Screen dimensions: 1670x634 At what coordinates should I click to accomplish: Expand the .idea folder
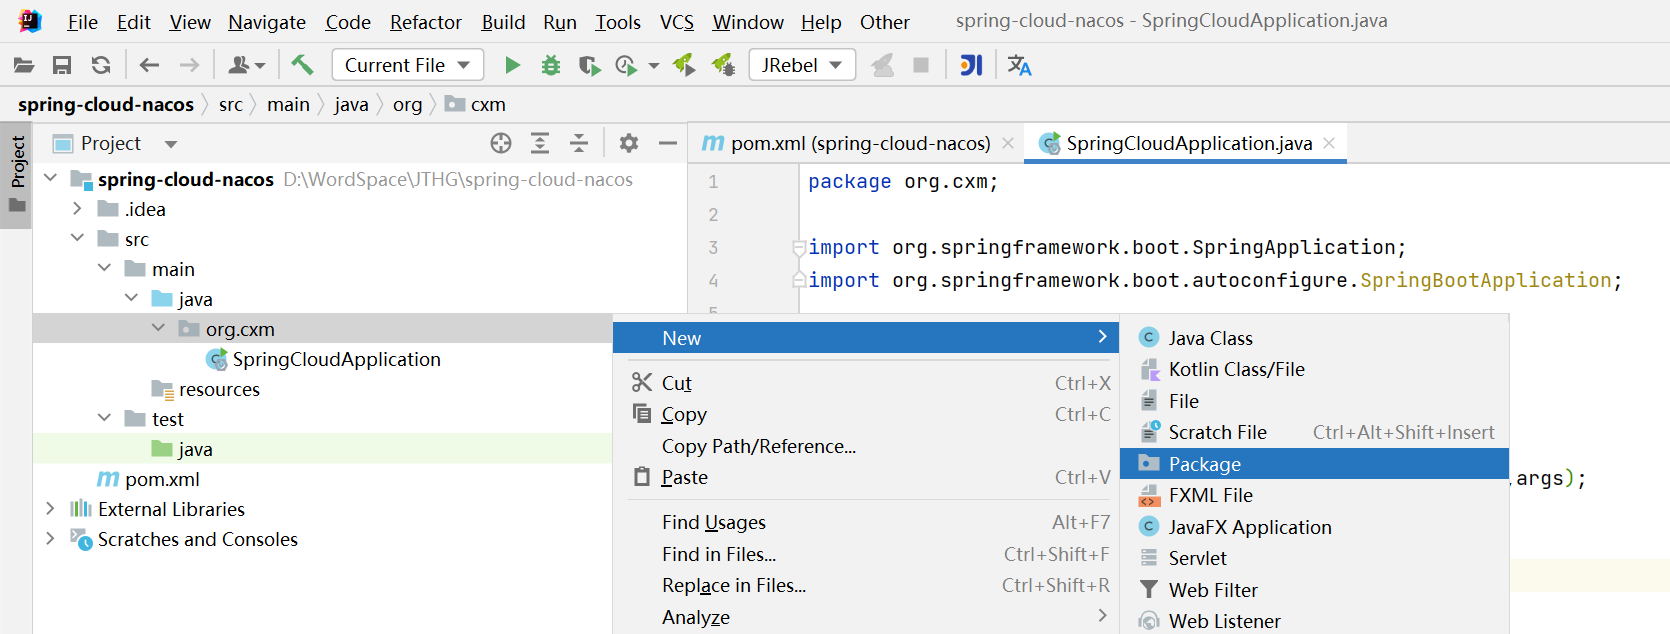(77, 208)
